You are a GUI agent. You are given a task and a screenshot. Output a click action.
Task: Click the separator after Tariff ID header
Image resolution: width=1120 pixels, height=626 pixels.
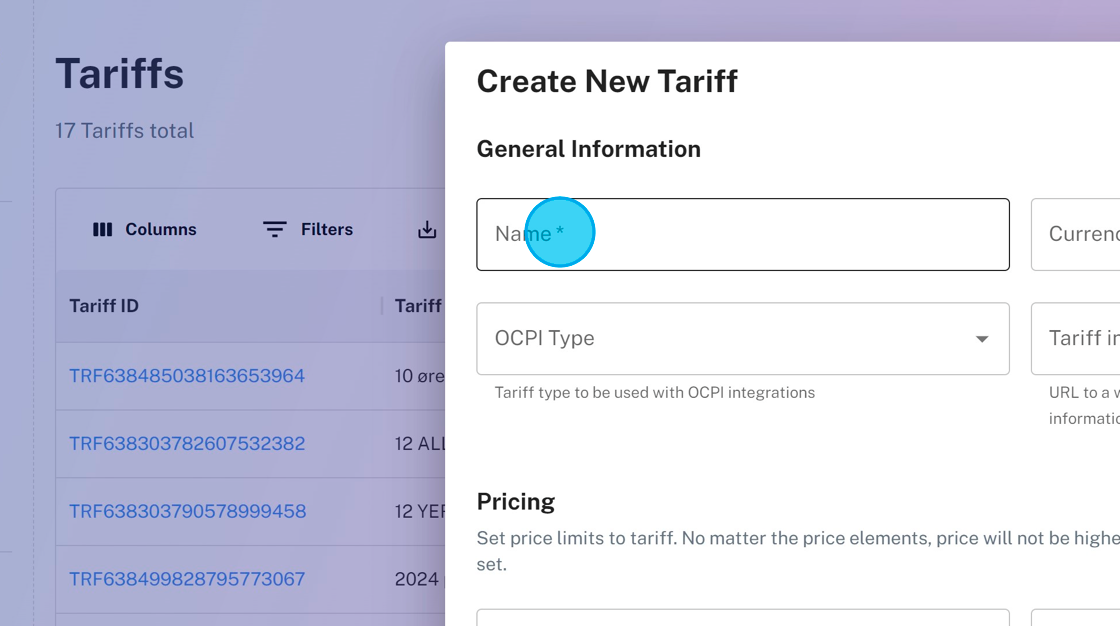[382, 306]
